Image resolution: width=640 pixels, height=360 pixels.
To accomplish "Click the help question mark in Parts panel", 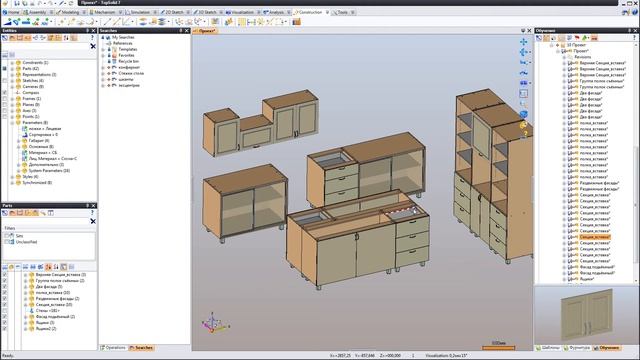I will pyautogui.click(x=92, y=213).
